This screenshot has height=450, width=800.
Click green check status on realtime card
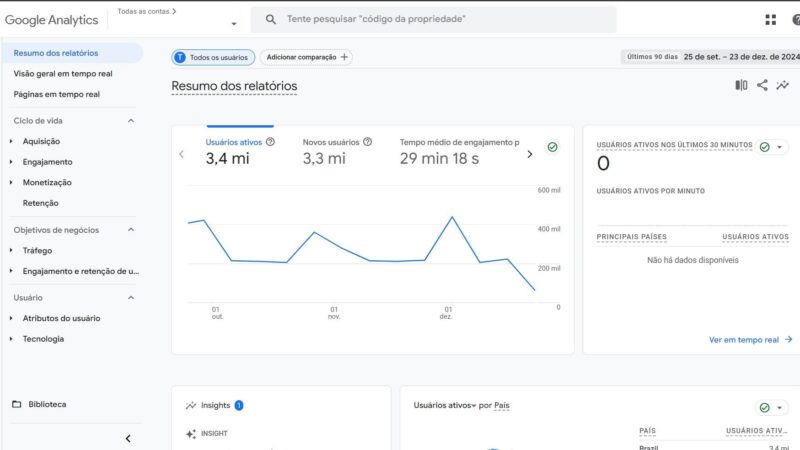pyautogui.click(x=764, y=147)
